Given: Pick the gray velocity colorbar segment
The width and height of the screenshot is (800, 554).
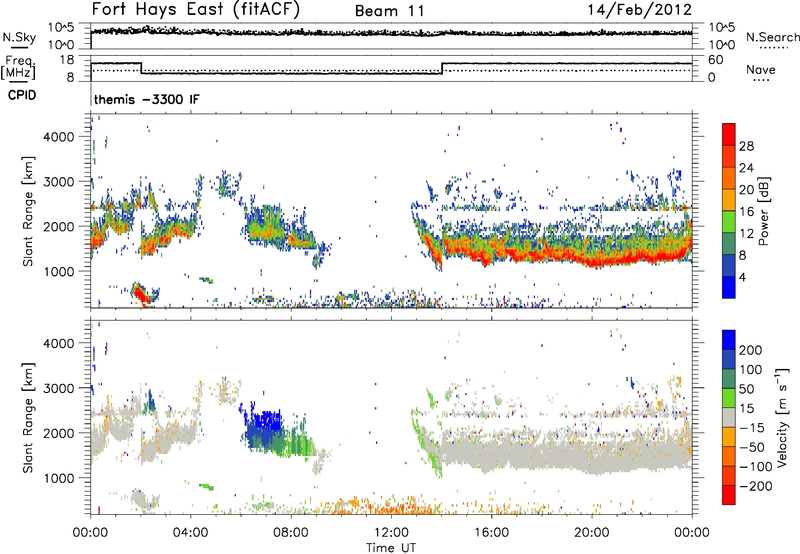Looking at the screenshot, I should tap(729, 418).
